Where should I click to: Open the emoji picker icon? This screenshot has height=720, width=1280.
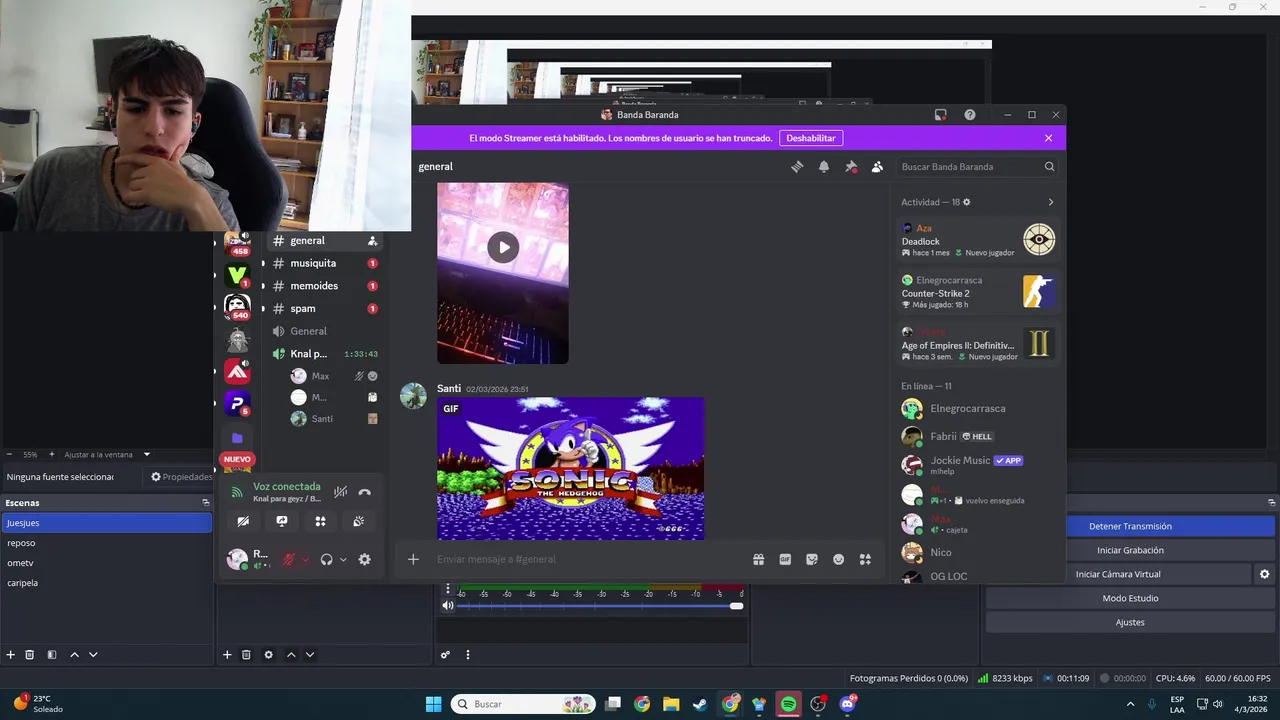[839, 559]
